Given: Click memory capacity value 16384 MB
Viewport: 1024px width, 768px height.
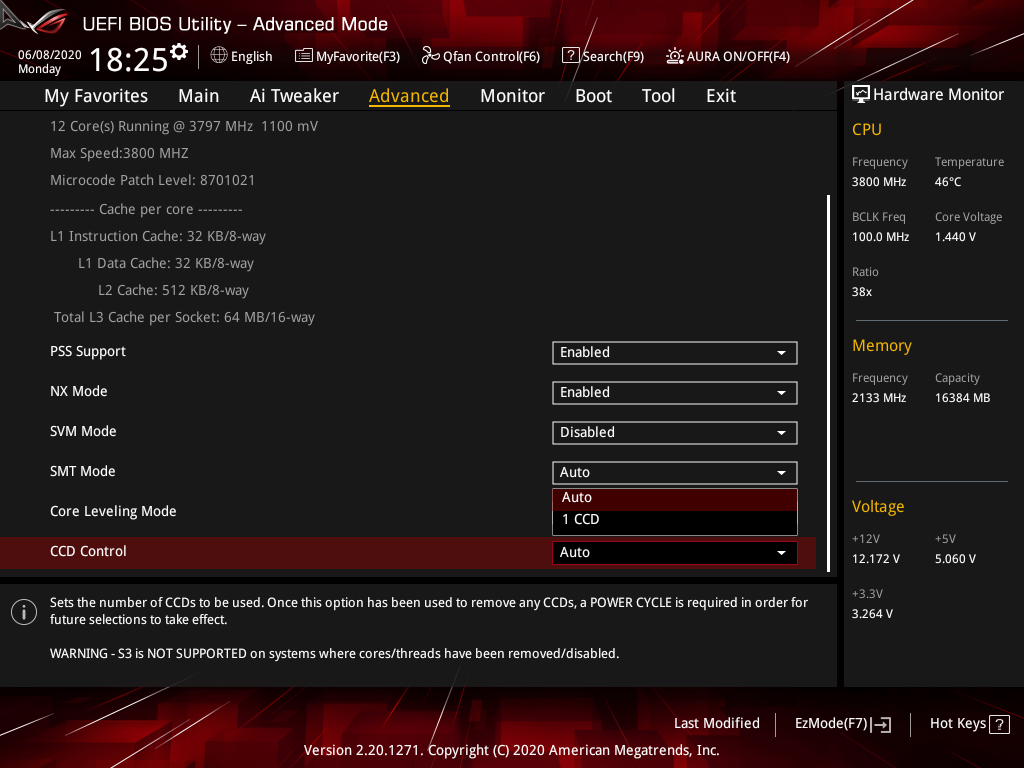Looking at the screenshot, I should pyautogui.click(x=962, y=398).
